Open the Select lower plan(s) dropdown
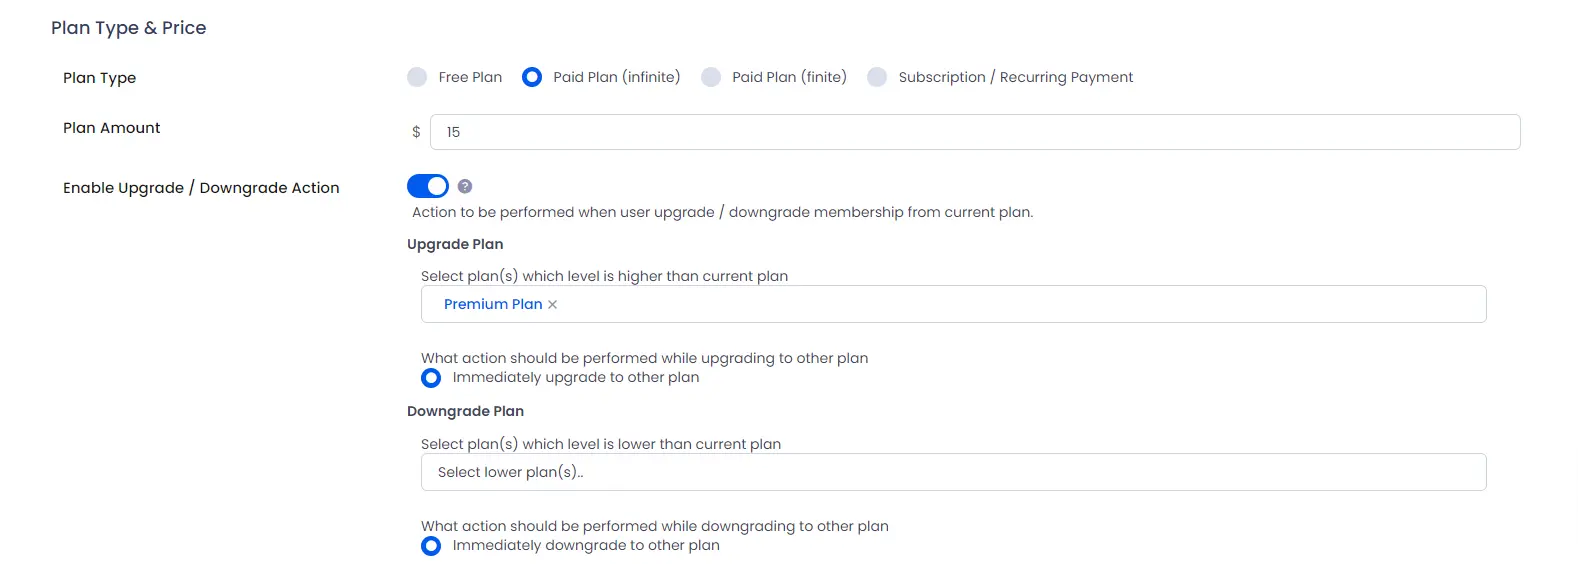 953,472
